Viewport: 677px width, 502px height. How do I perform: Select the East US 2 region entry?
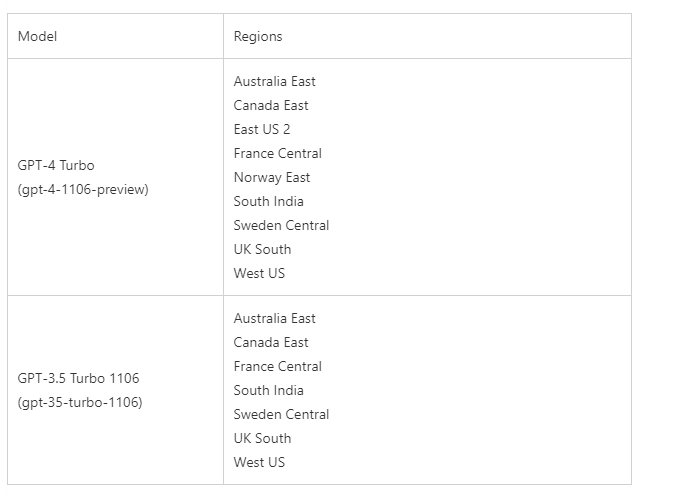click(262, 129)
